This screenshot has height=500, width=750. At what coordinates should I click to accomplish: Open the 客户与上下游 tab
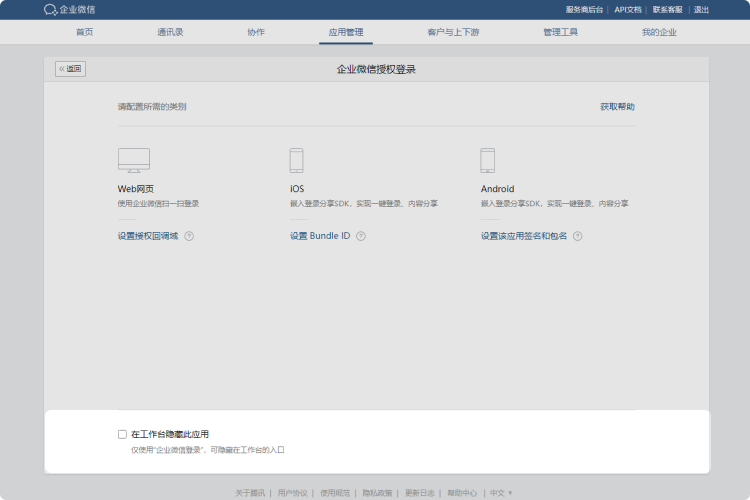point(453,32)
